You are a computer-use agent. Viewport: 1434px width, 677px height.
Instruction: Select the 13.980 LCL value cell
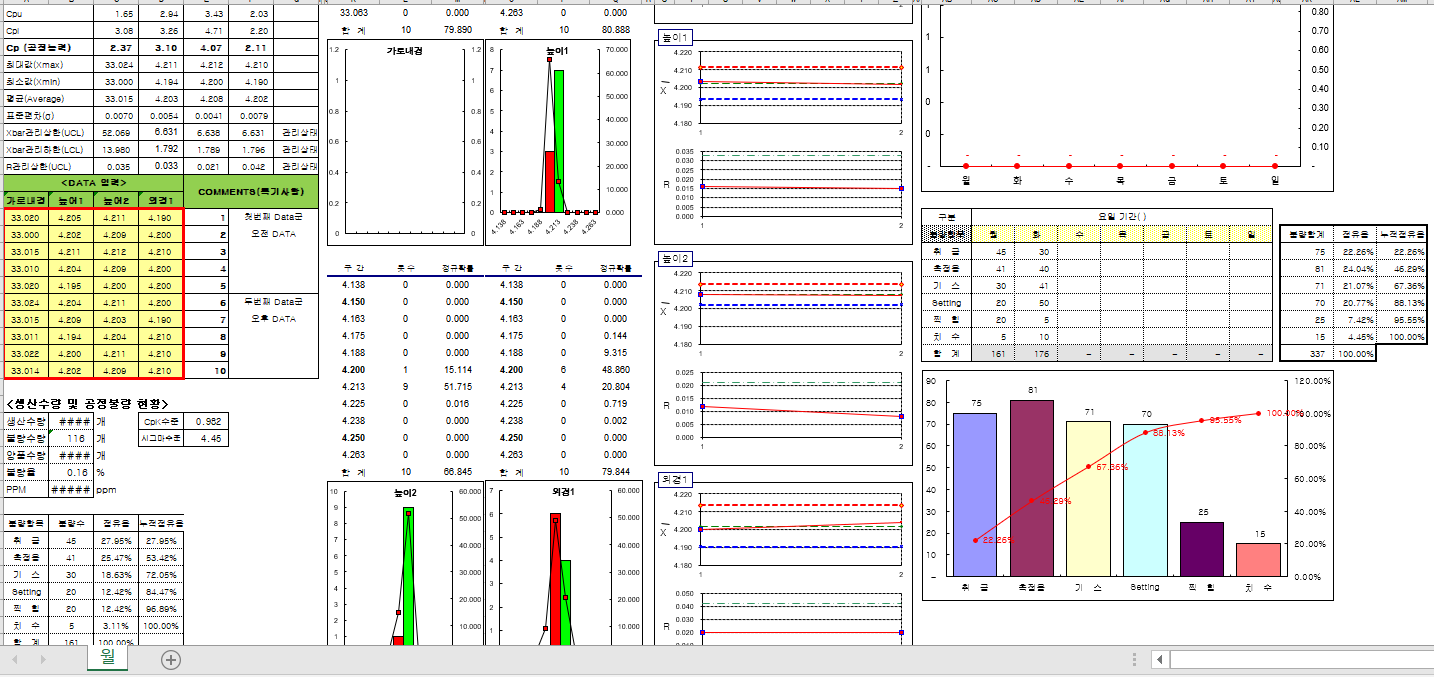pos(116,149)
